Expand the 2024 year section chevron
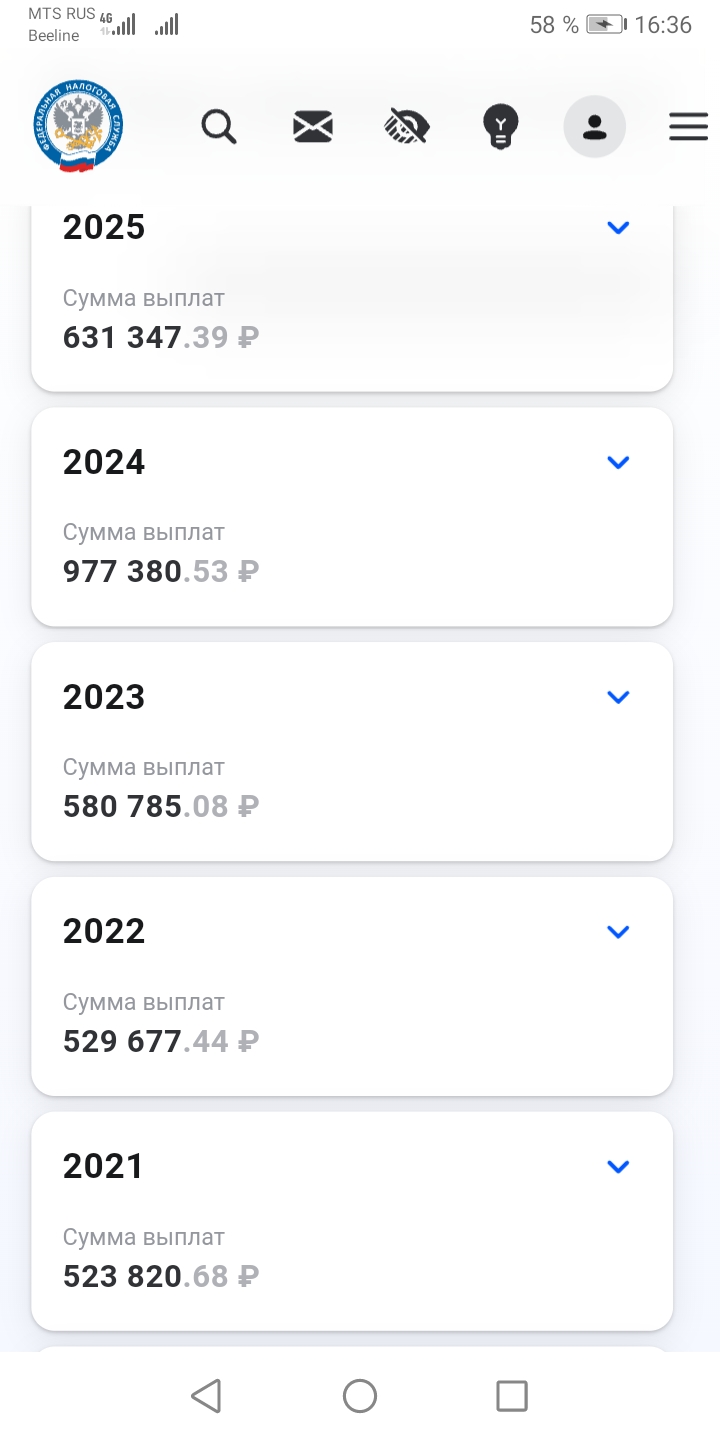The image size is (720, 1440). [619, 462]
